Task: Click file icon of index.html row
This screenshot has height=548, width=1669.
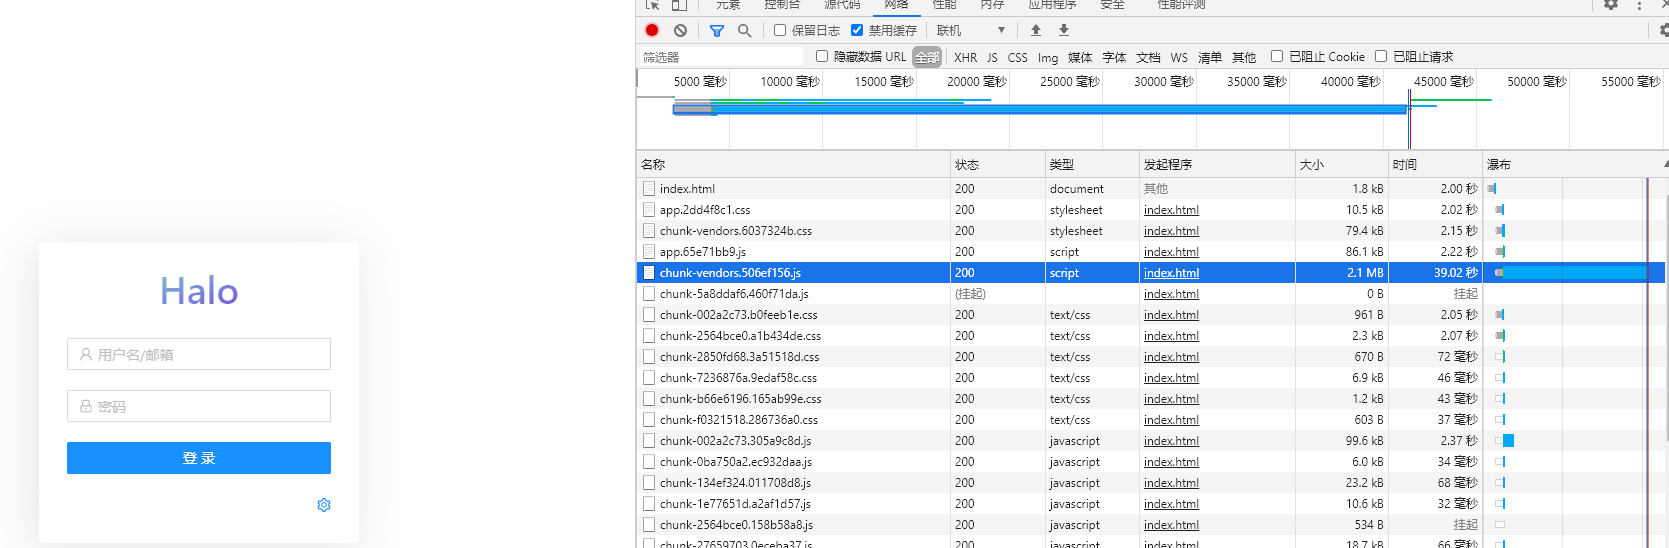Action: [649, 188]
